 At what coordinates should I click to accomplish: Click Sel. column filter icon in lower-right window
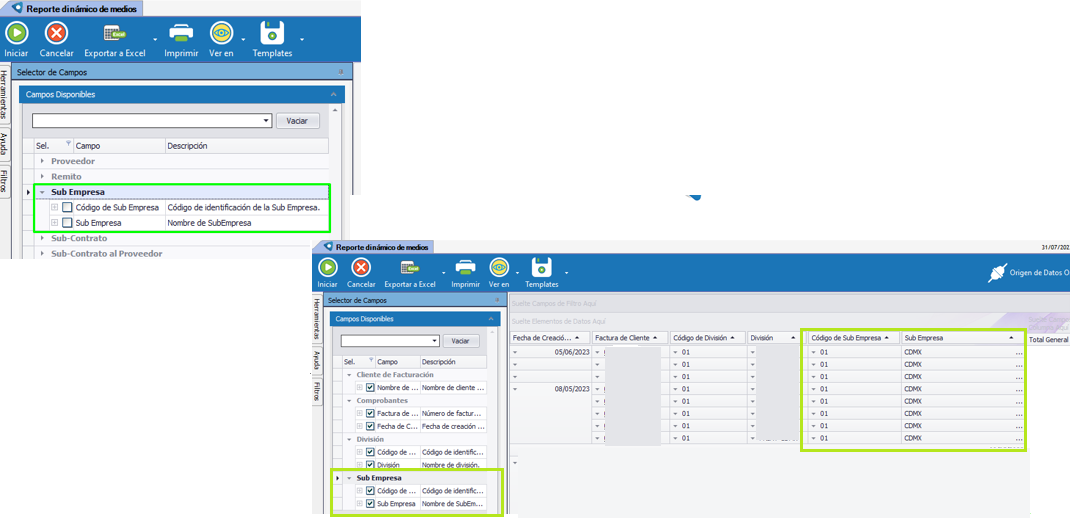(371, 360)
